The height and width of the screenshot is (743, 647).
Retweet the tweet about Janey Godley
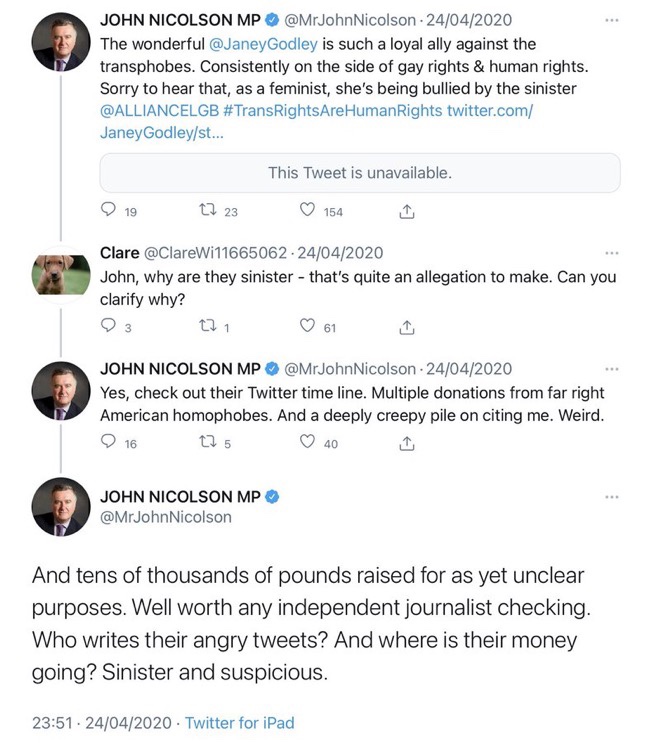pos(208,211)
